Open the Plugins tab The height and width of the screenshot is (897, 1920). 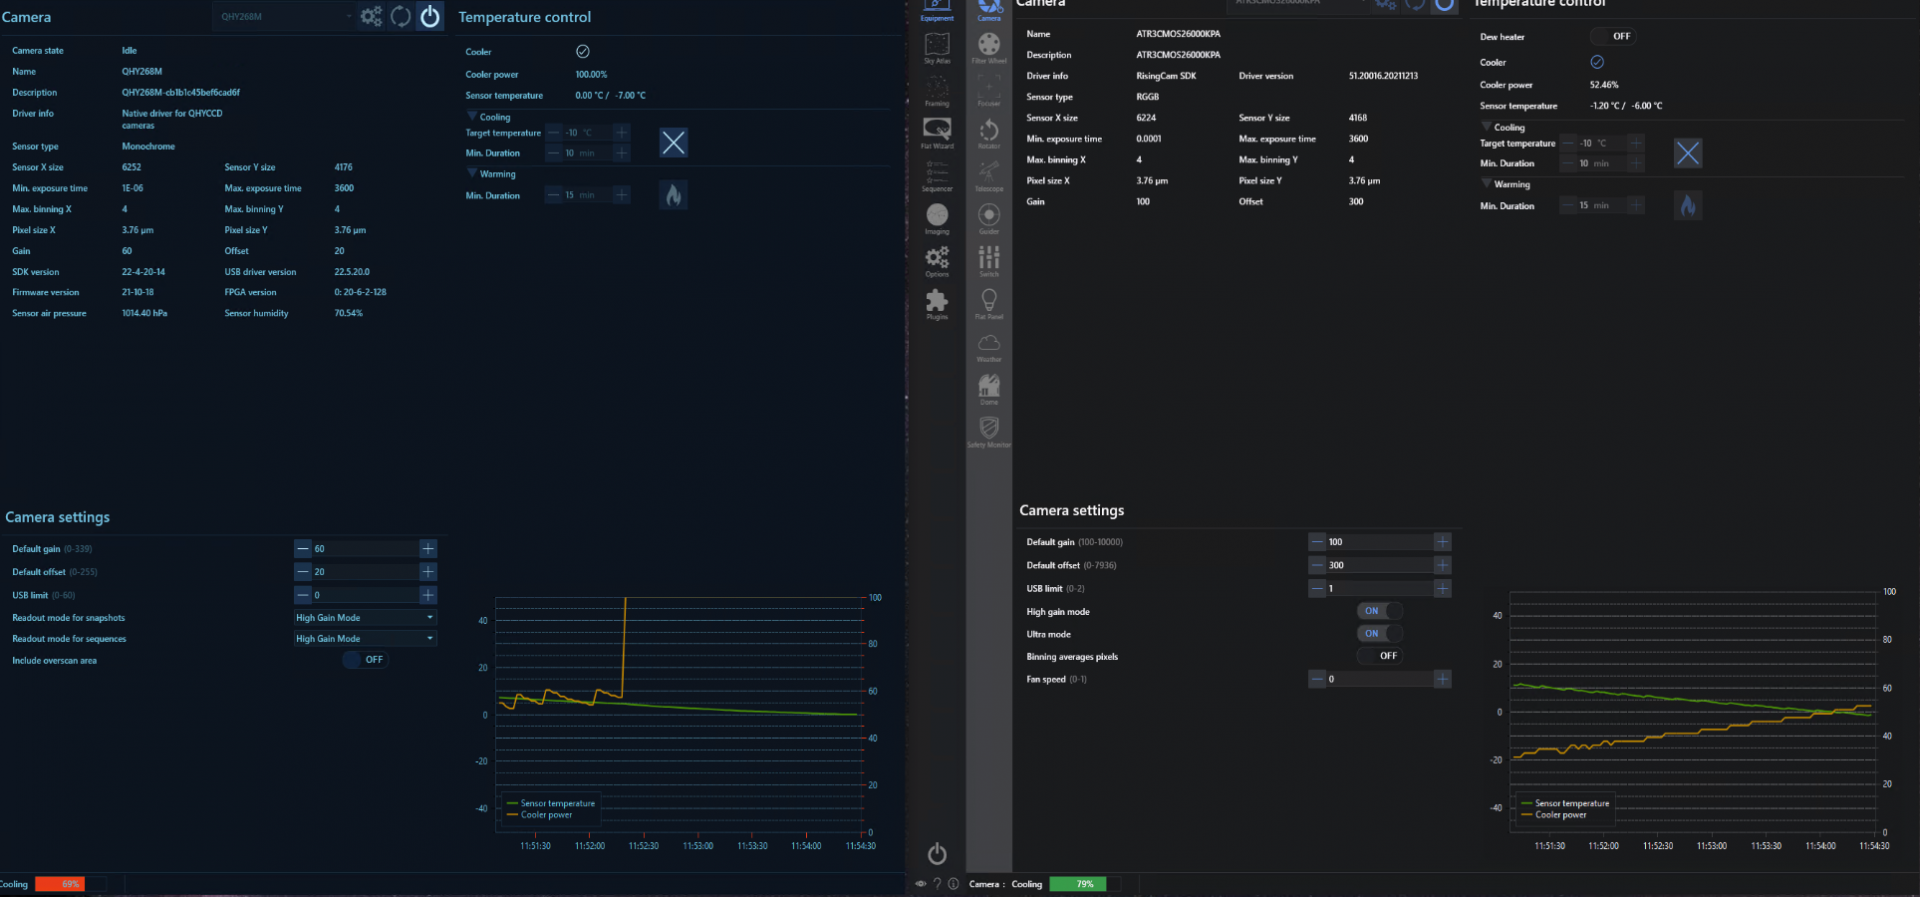[x=937, y=303]
